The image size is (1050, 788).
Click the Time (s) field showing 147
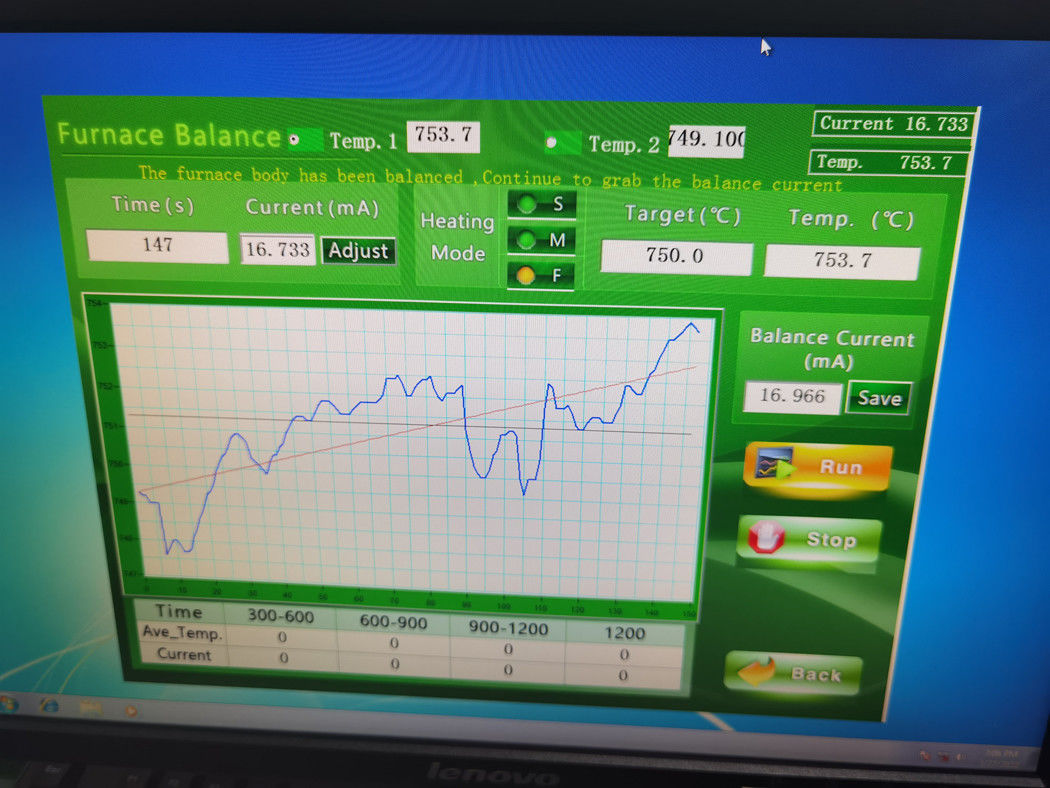click(x=157, y=246)
